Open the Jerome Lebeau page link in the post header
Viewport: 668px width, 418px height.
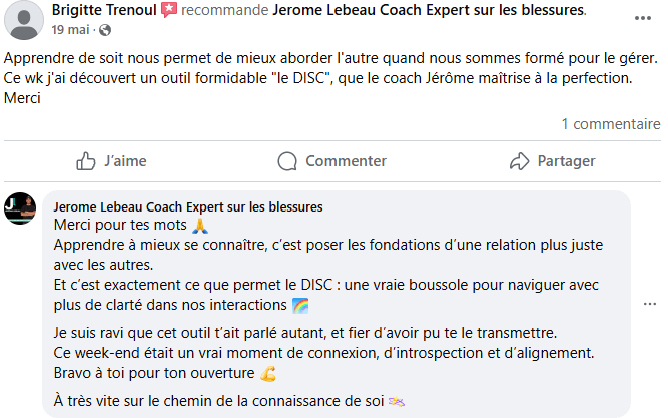tap(414, 11)
